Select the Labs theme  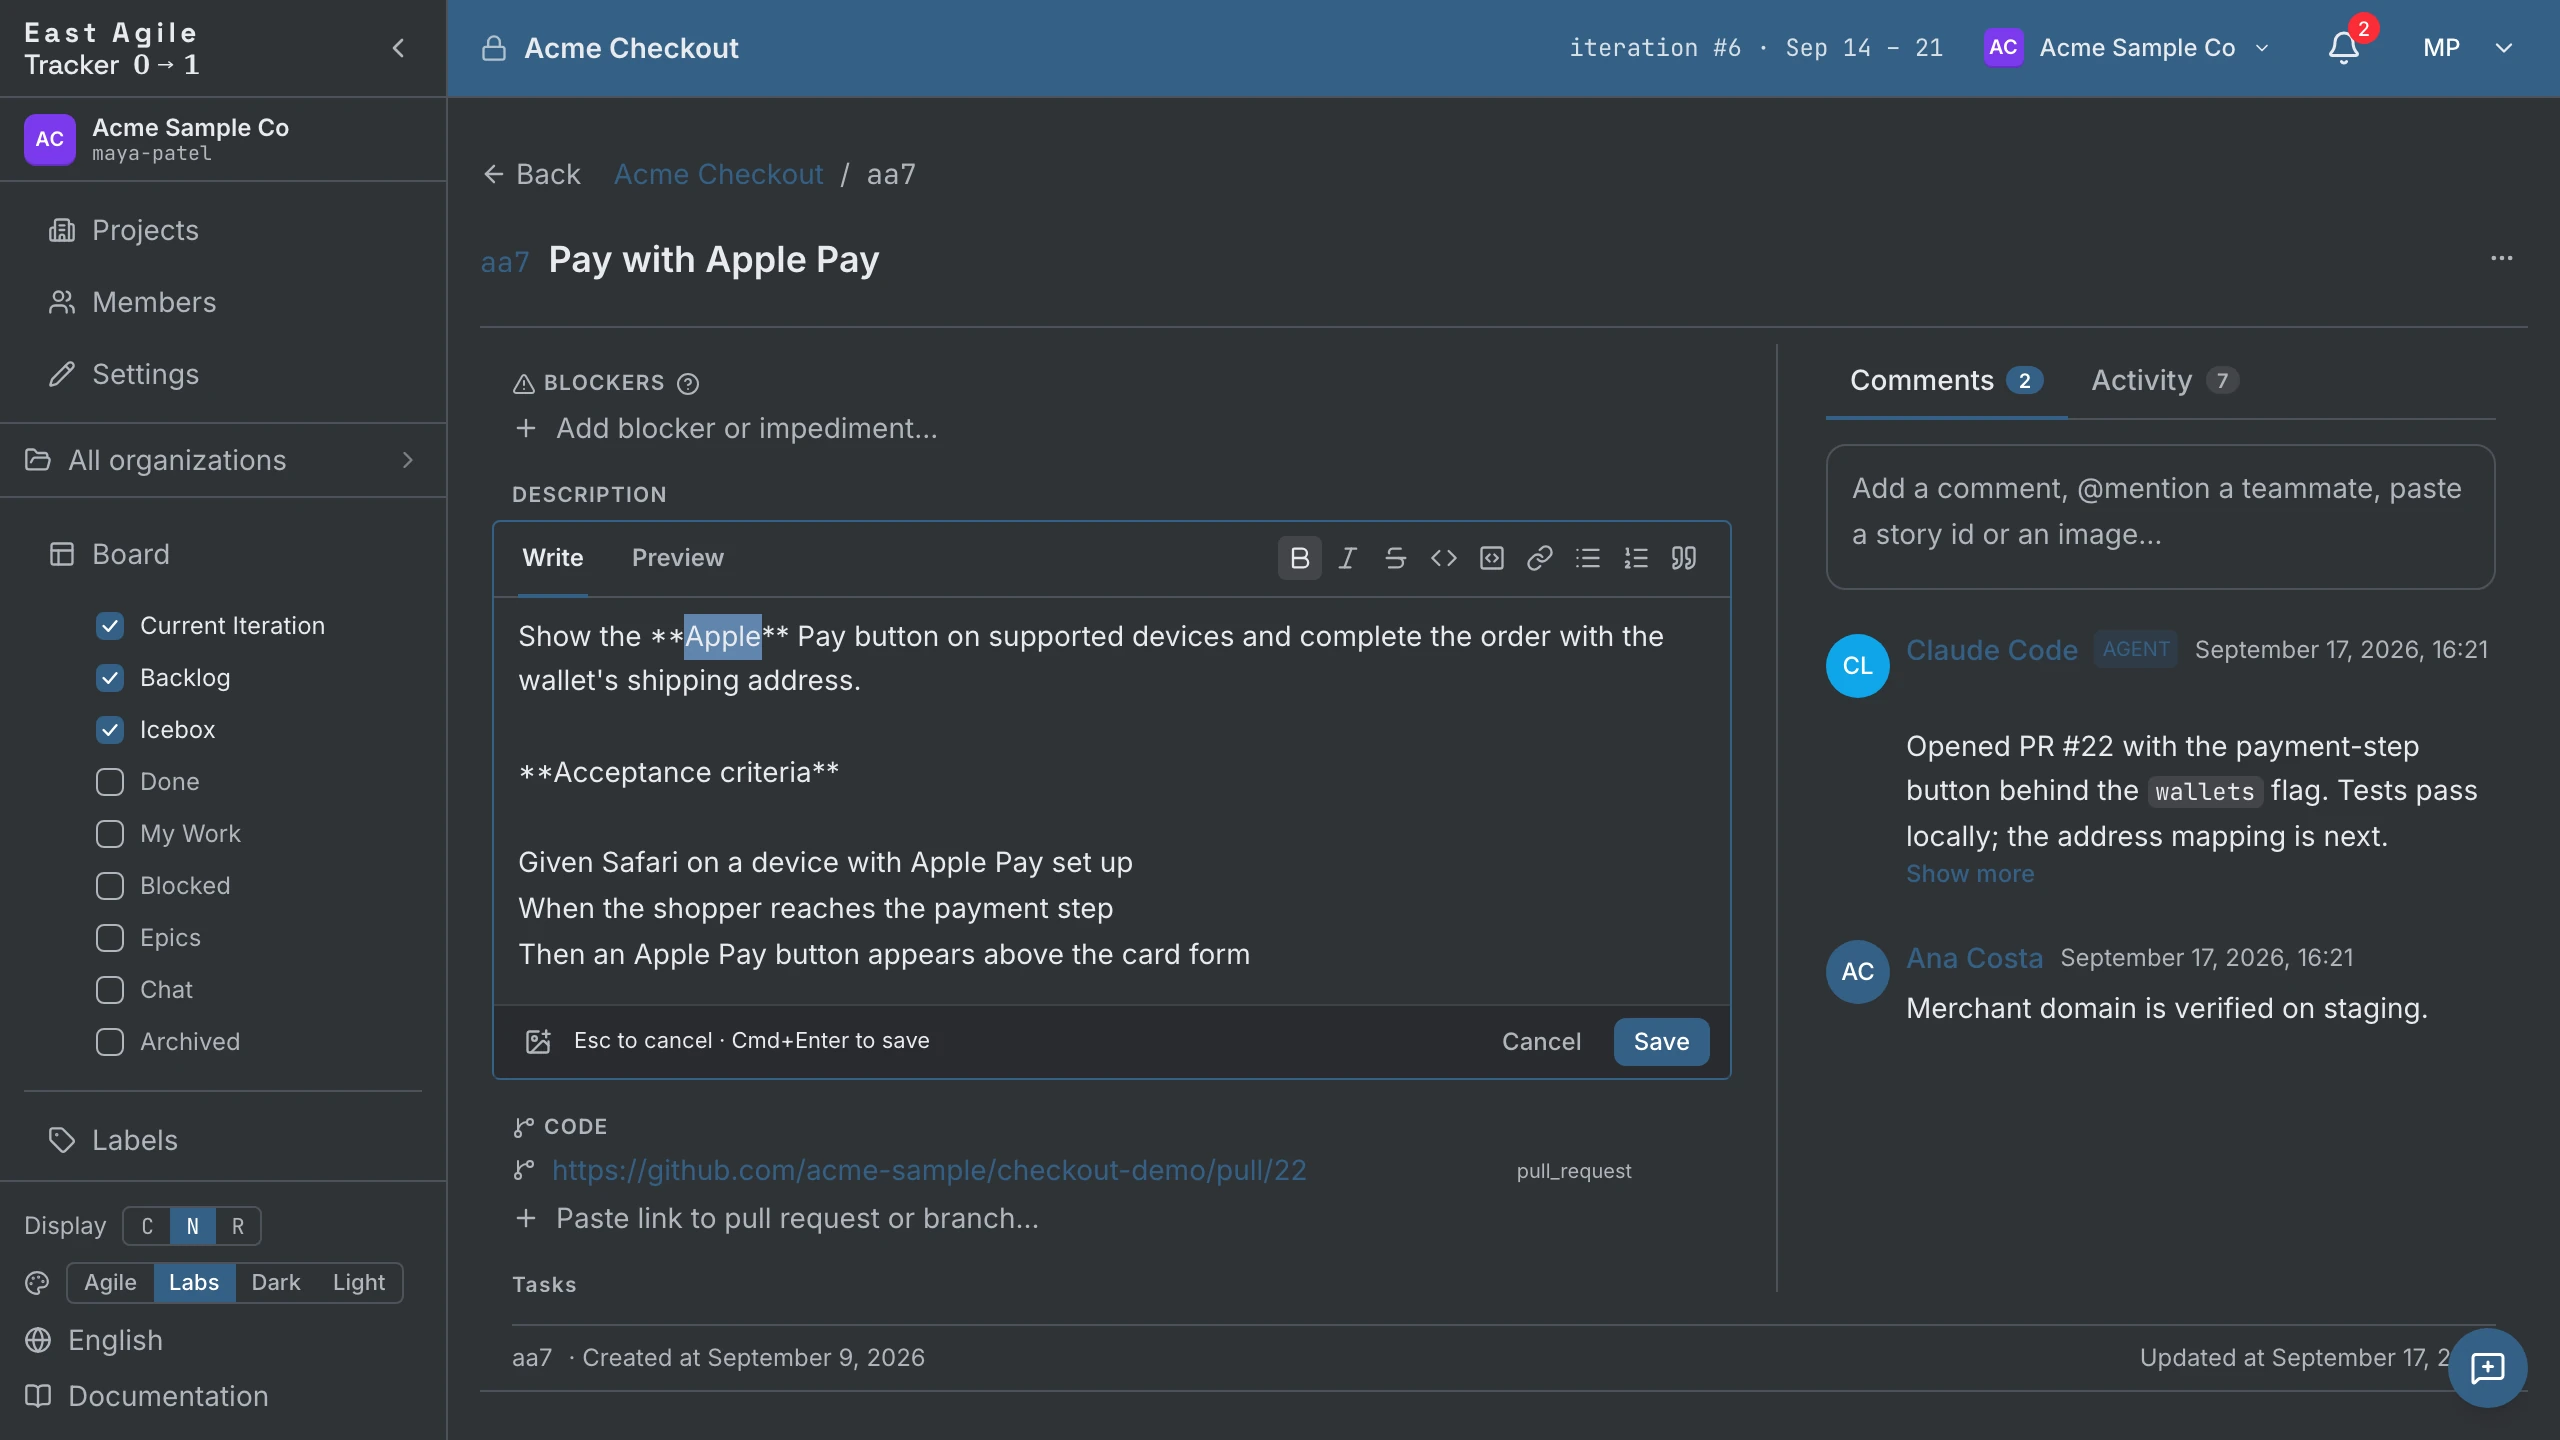tap(194, 1283)
